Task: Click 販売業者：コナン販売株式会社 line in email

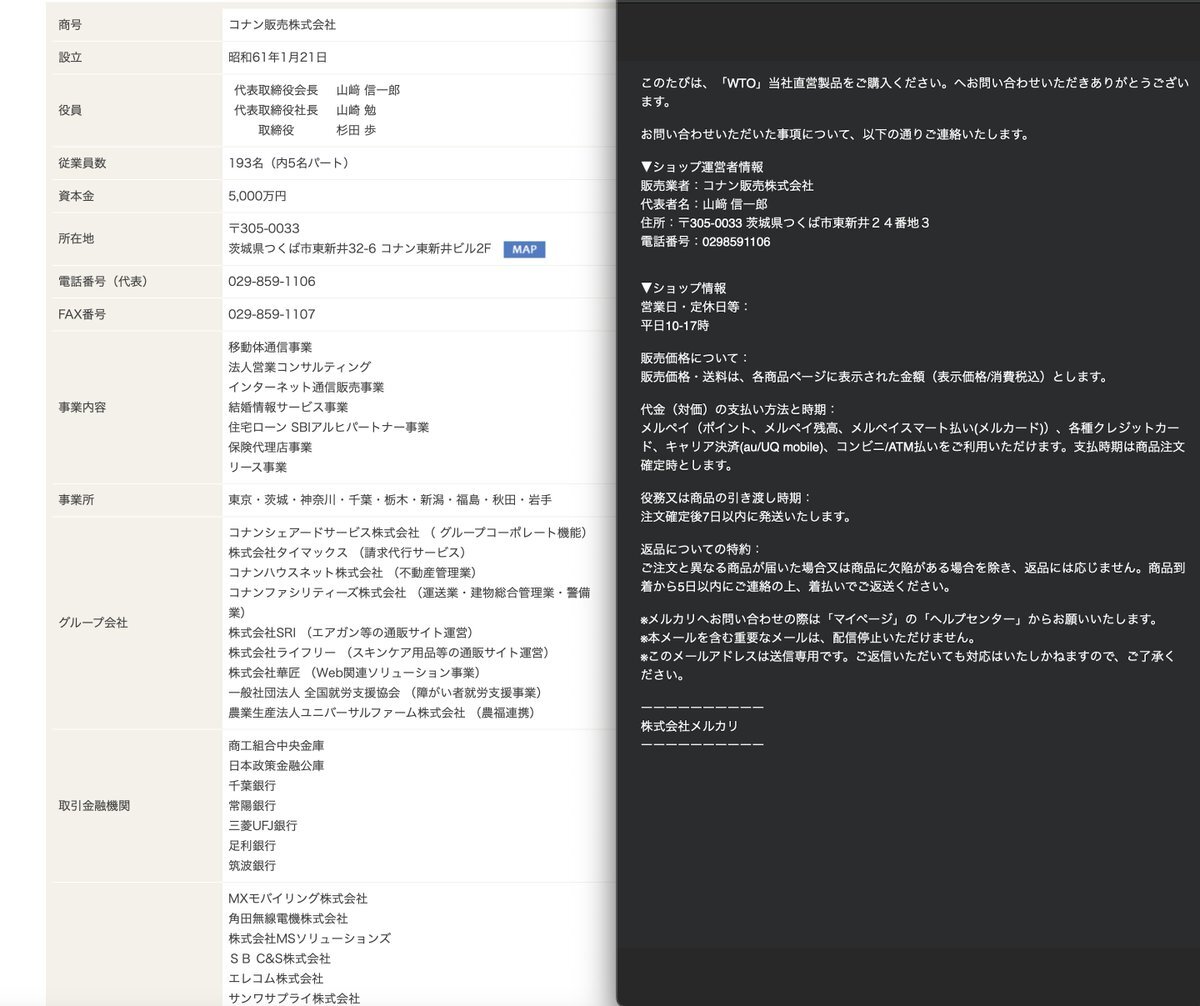Action: tap(727, 186)
